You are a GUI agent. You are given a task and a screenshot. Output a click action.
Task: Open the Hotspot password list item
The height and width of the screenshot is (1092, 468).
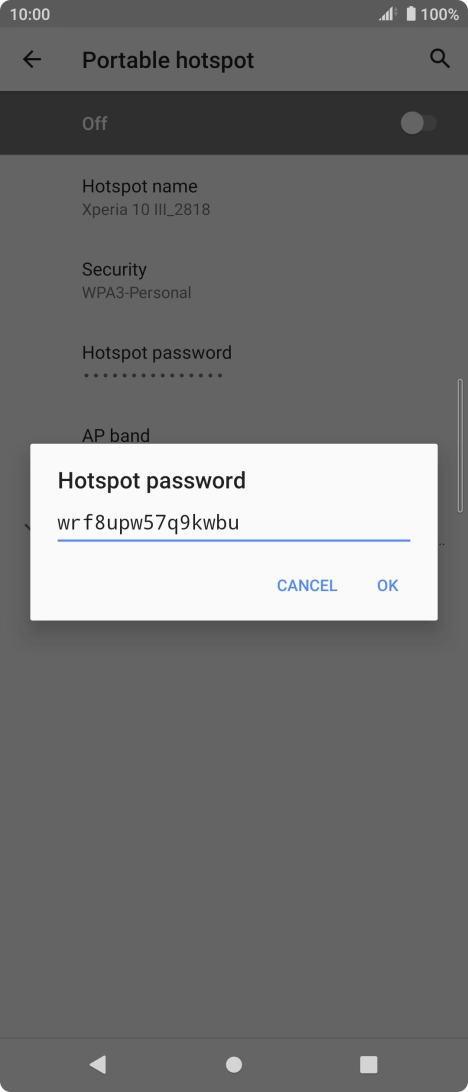(x=234, y=363)
